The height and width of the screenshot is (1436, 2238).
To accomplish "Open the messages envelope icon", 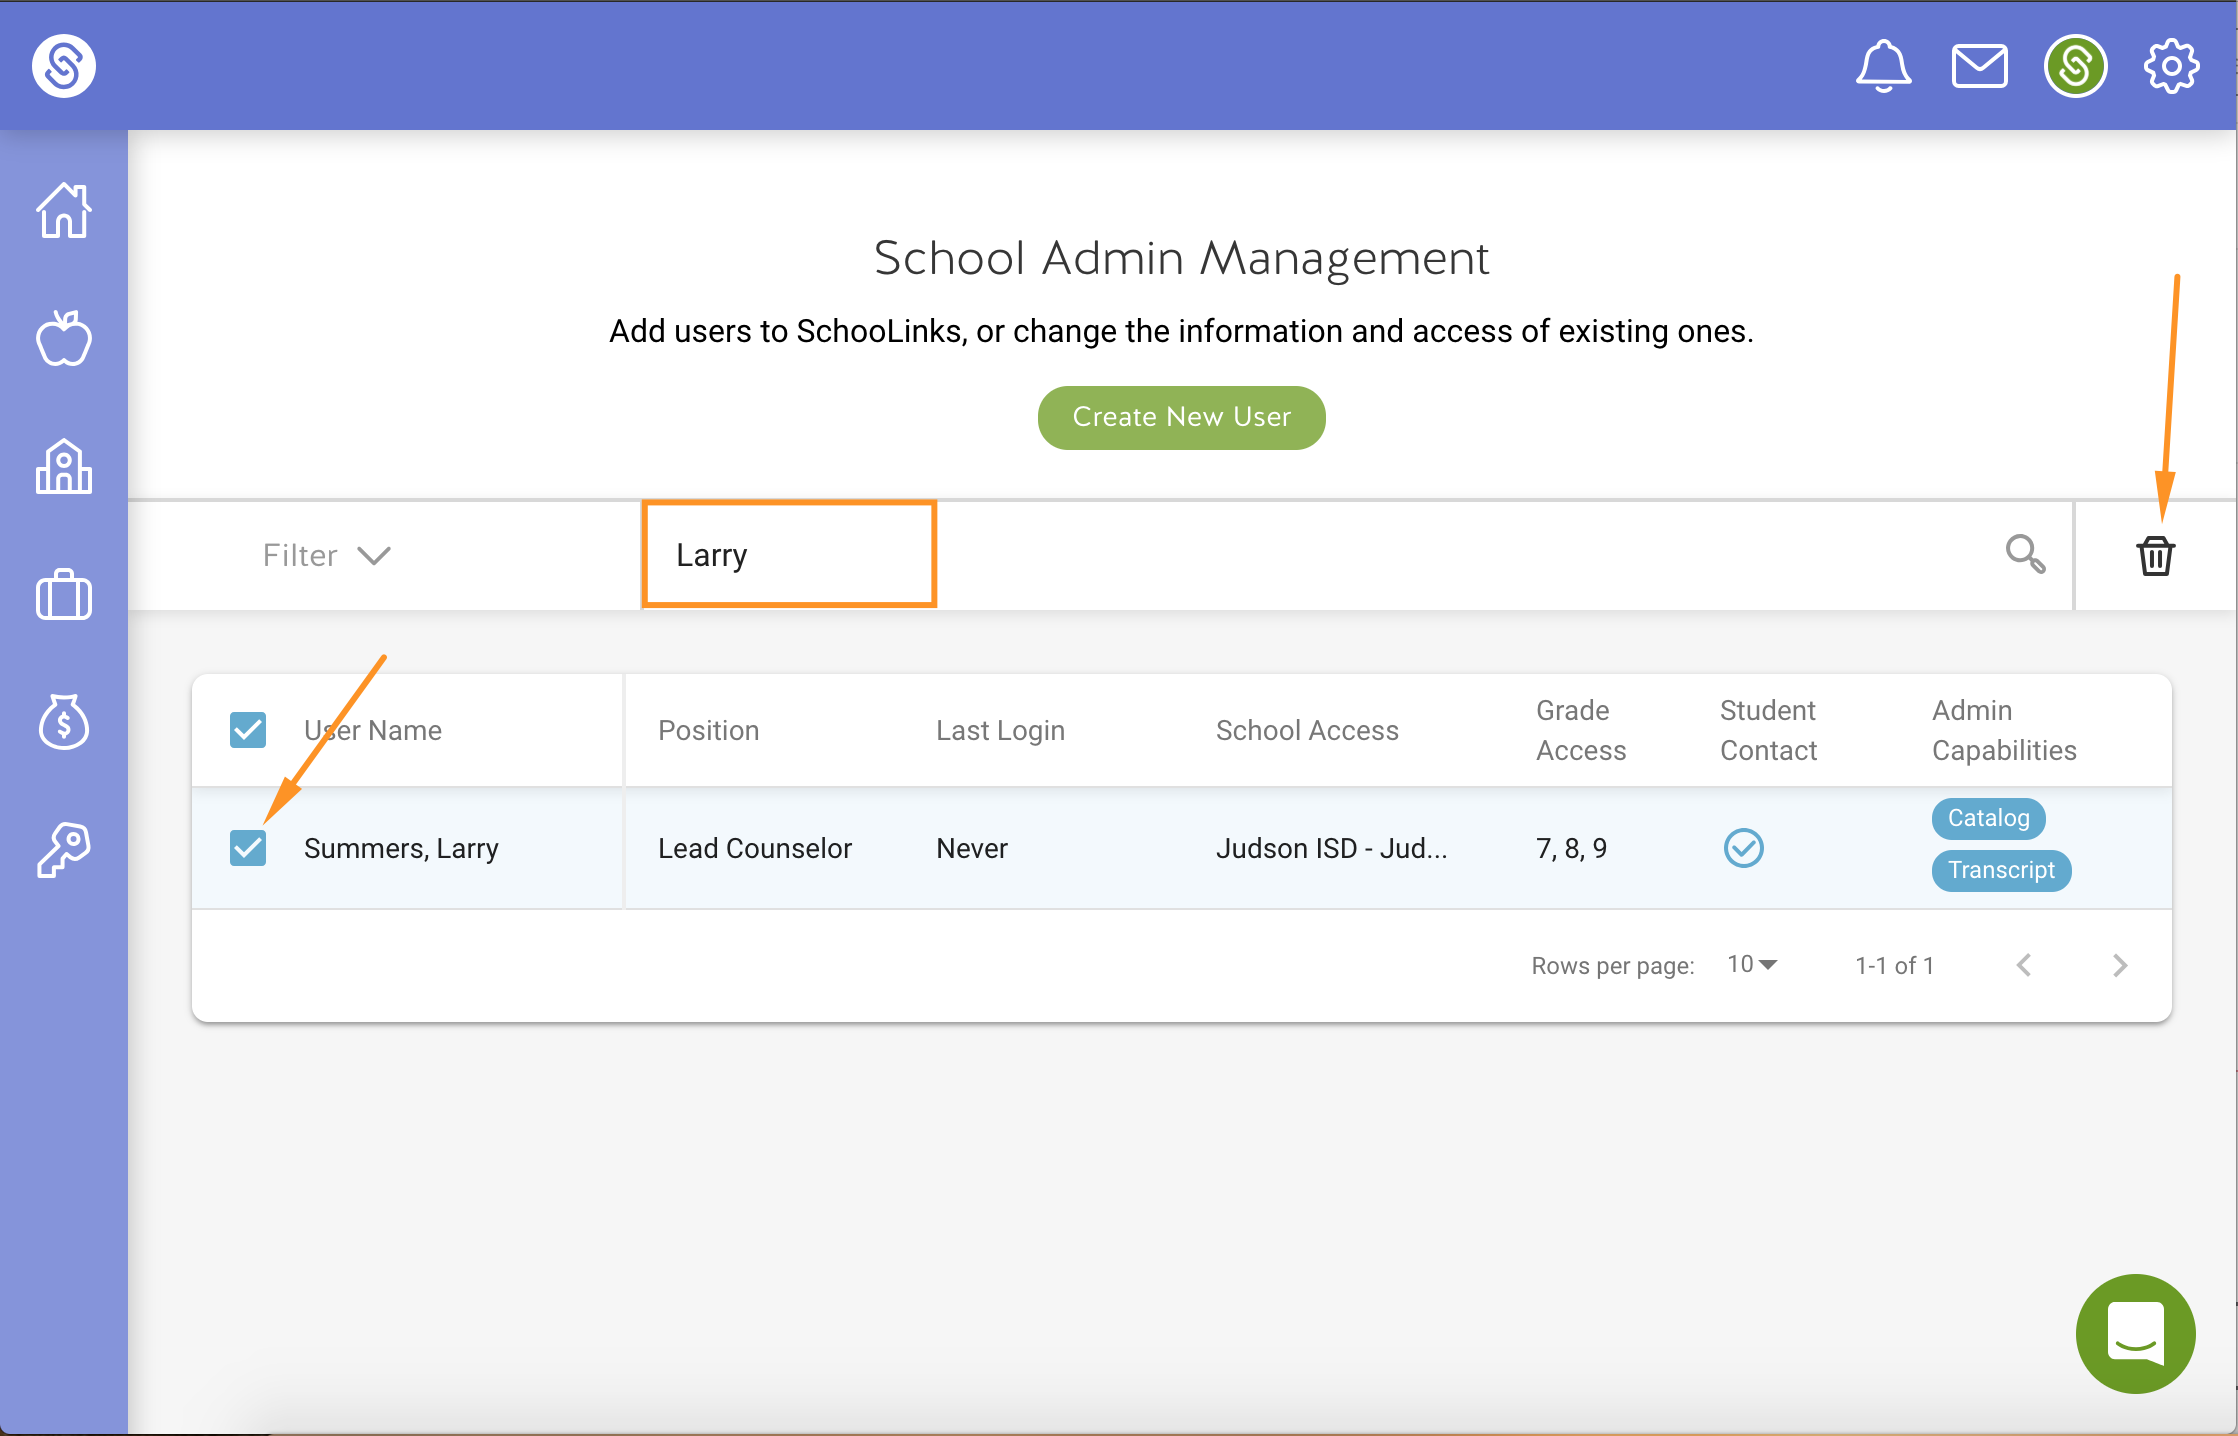I will pyautogui.click(x=1980, y=67).
